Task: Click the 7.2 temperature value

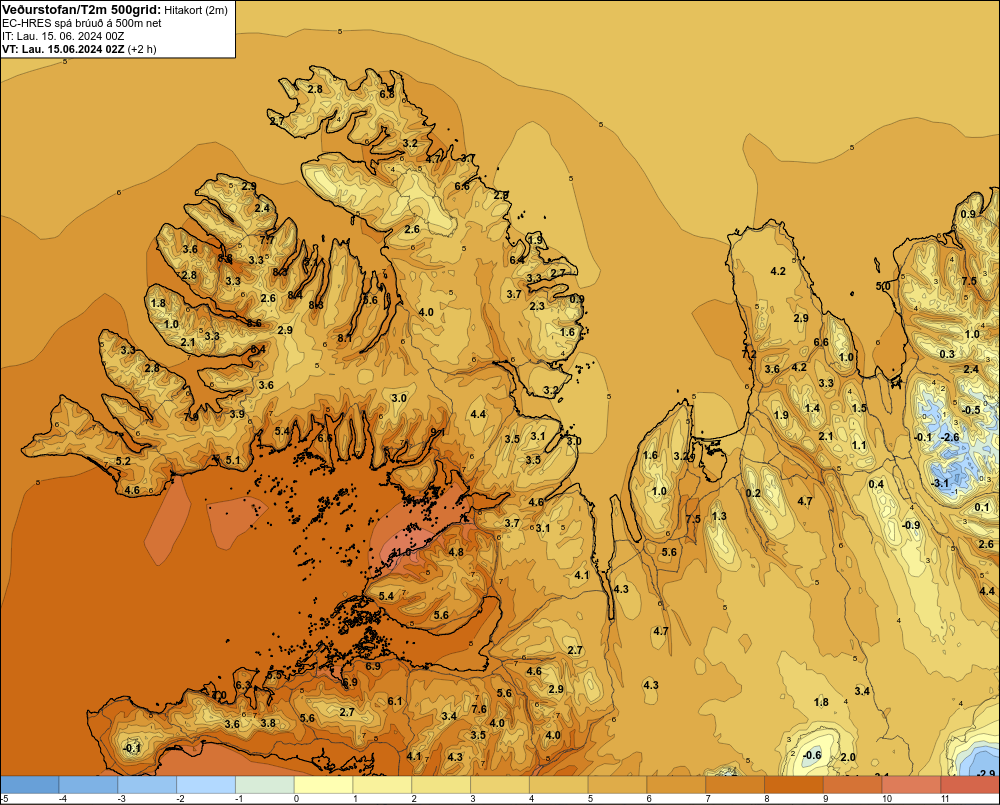Action: pyautogui.click(x=749, y=353)
